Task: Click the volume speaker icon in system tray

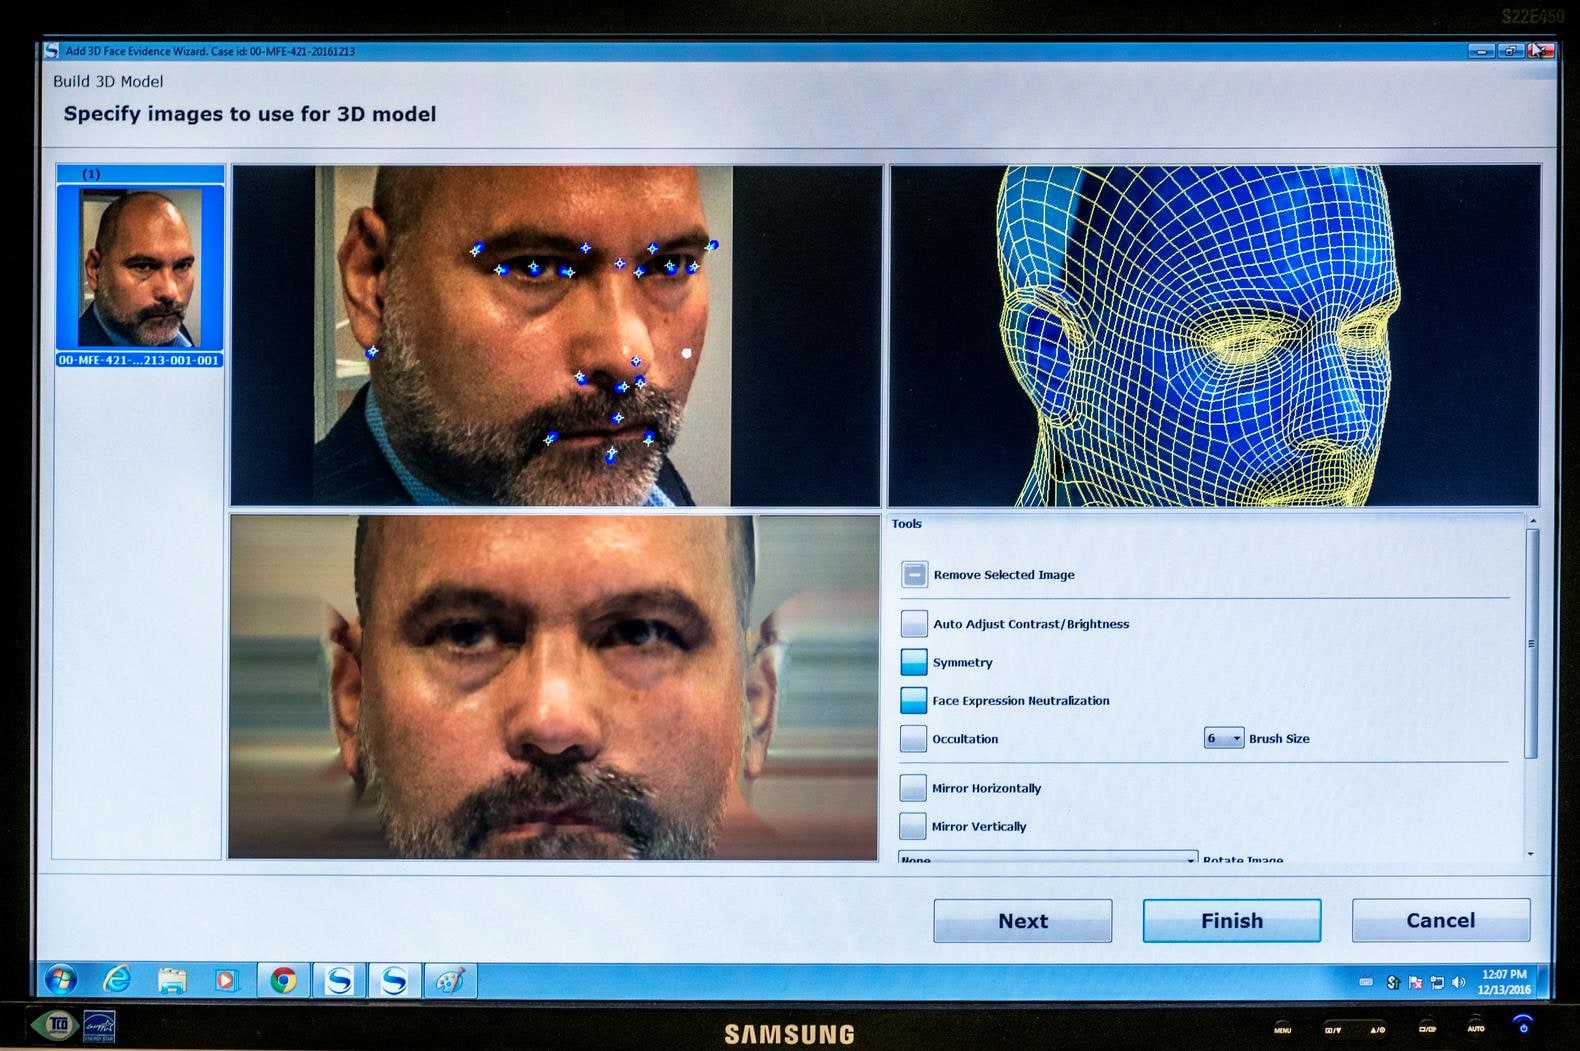Action: (x=1458, y=982)
